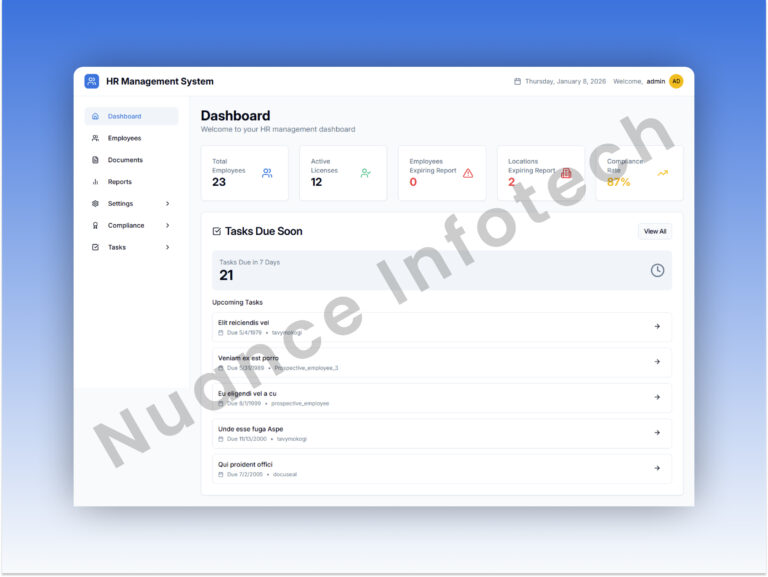
Task: Open the 'Qui proident offici' task row
Action: point(441,468)
